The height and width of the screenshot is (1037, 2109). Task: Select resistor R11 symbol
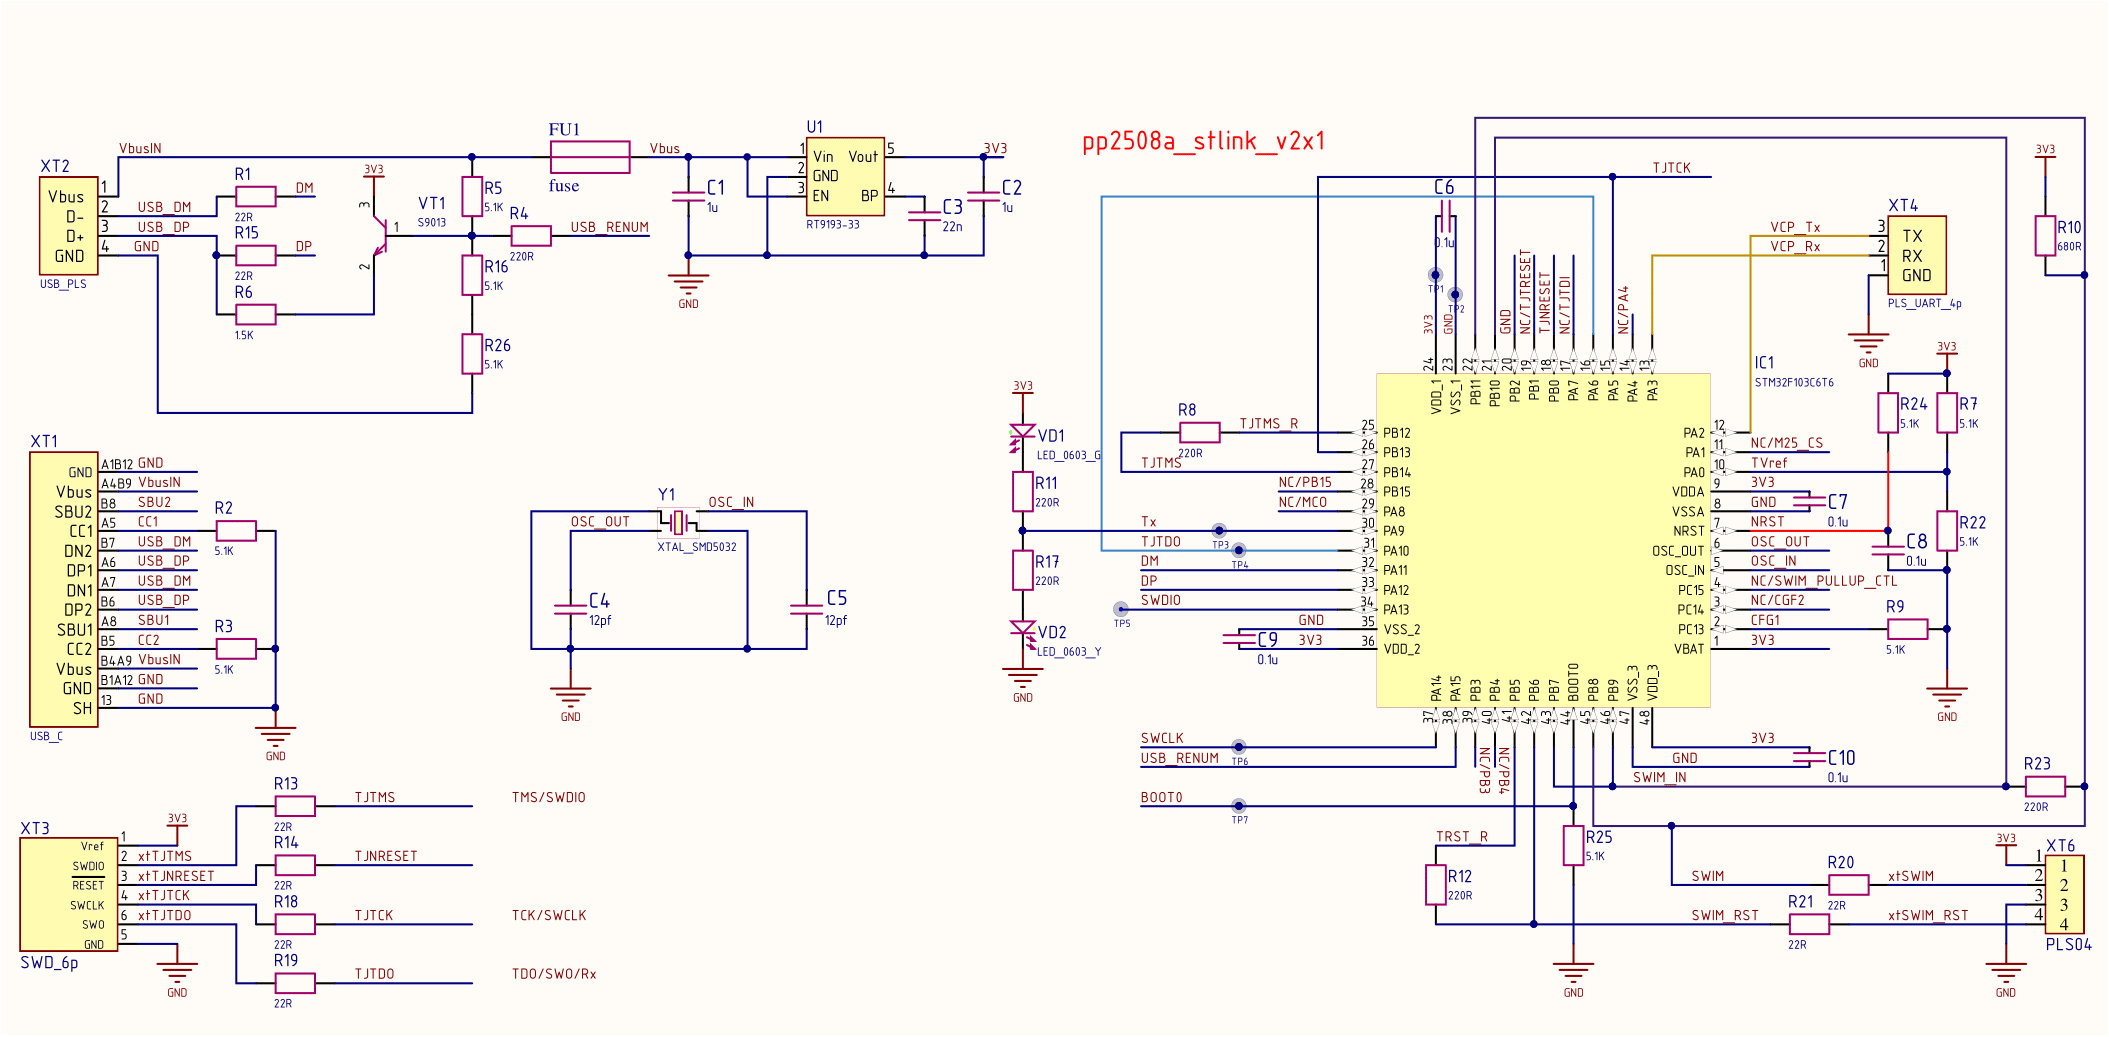(x=1022, y=491)
